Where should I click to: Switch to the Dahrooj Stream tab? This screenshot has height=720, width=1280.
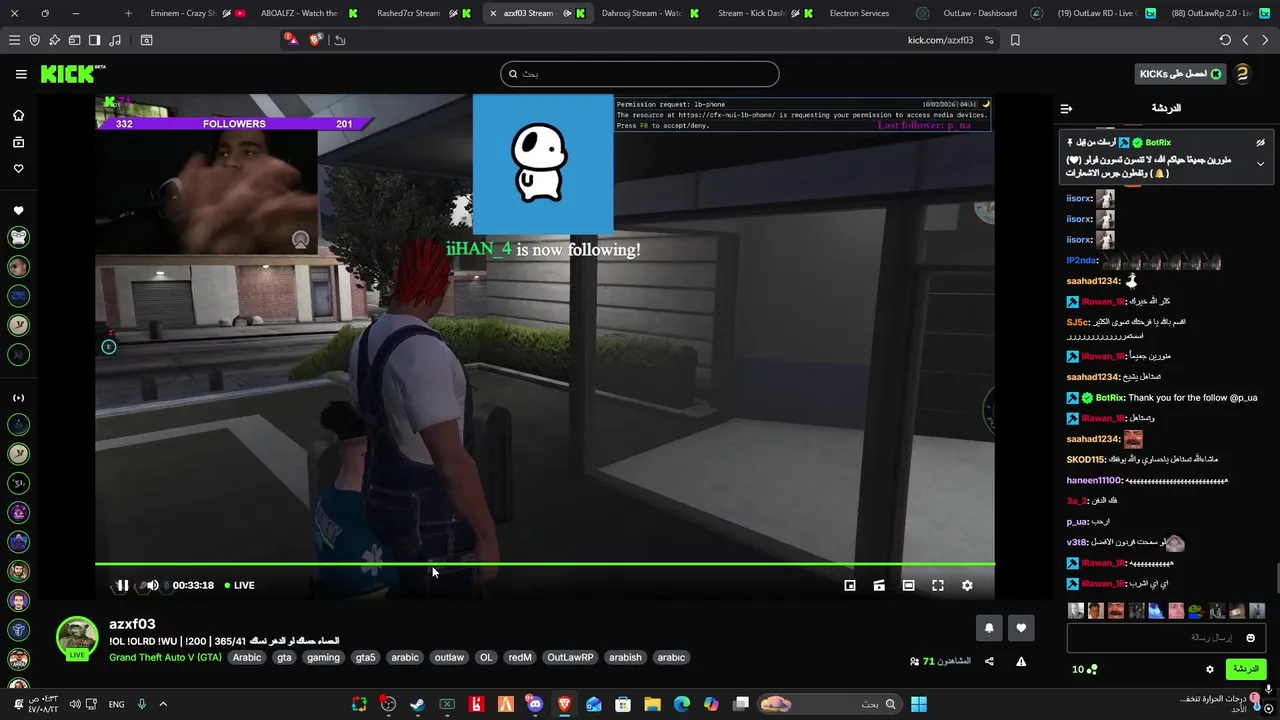coord(650,13)
